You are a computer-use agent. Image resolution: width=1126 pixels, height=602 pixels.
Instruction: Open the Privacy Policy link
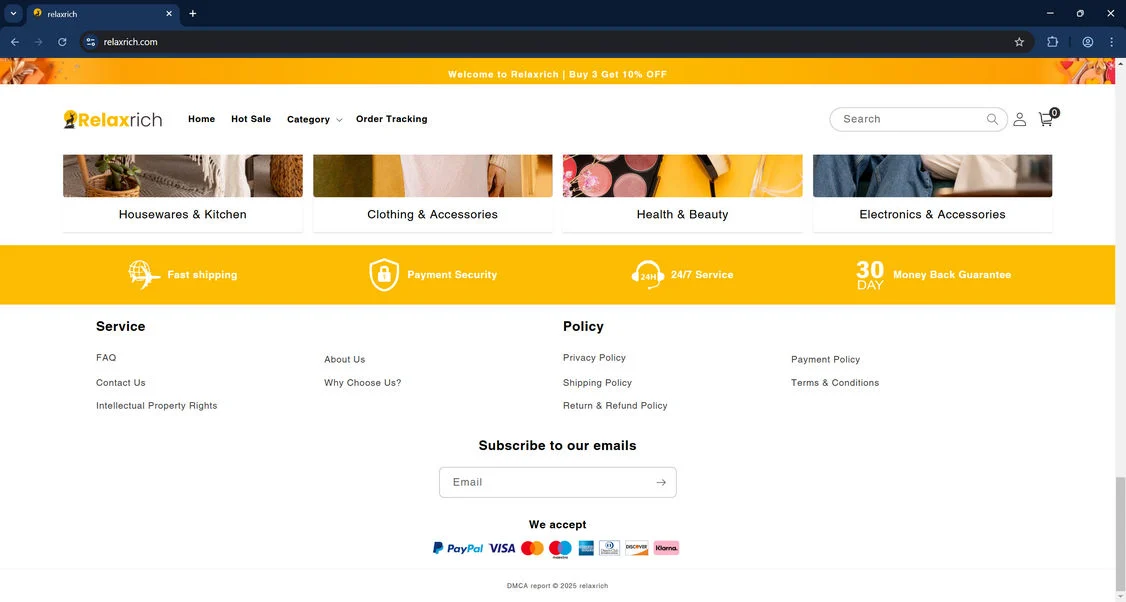[x=595, y=357]
